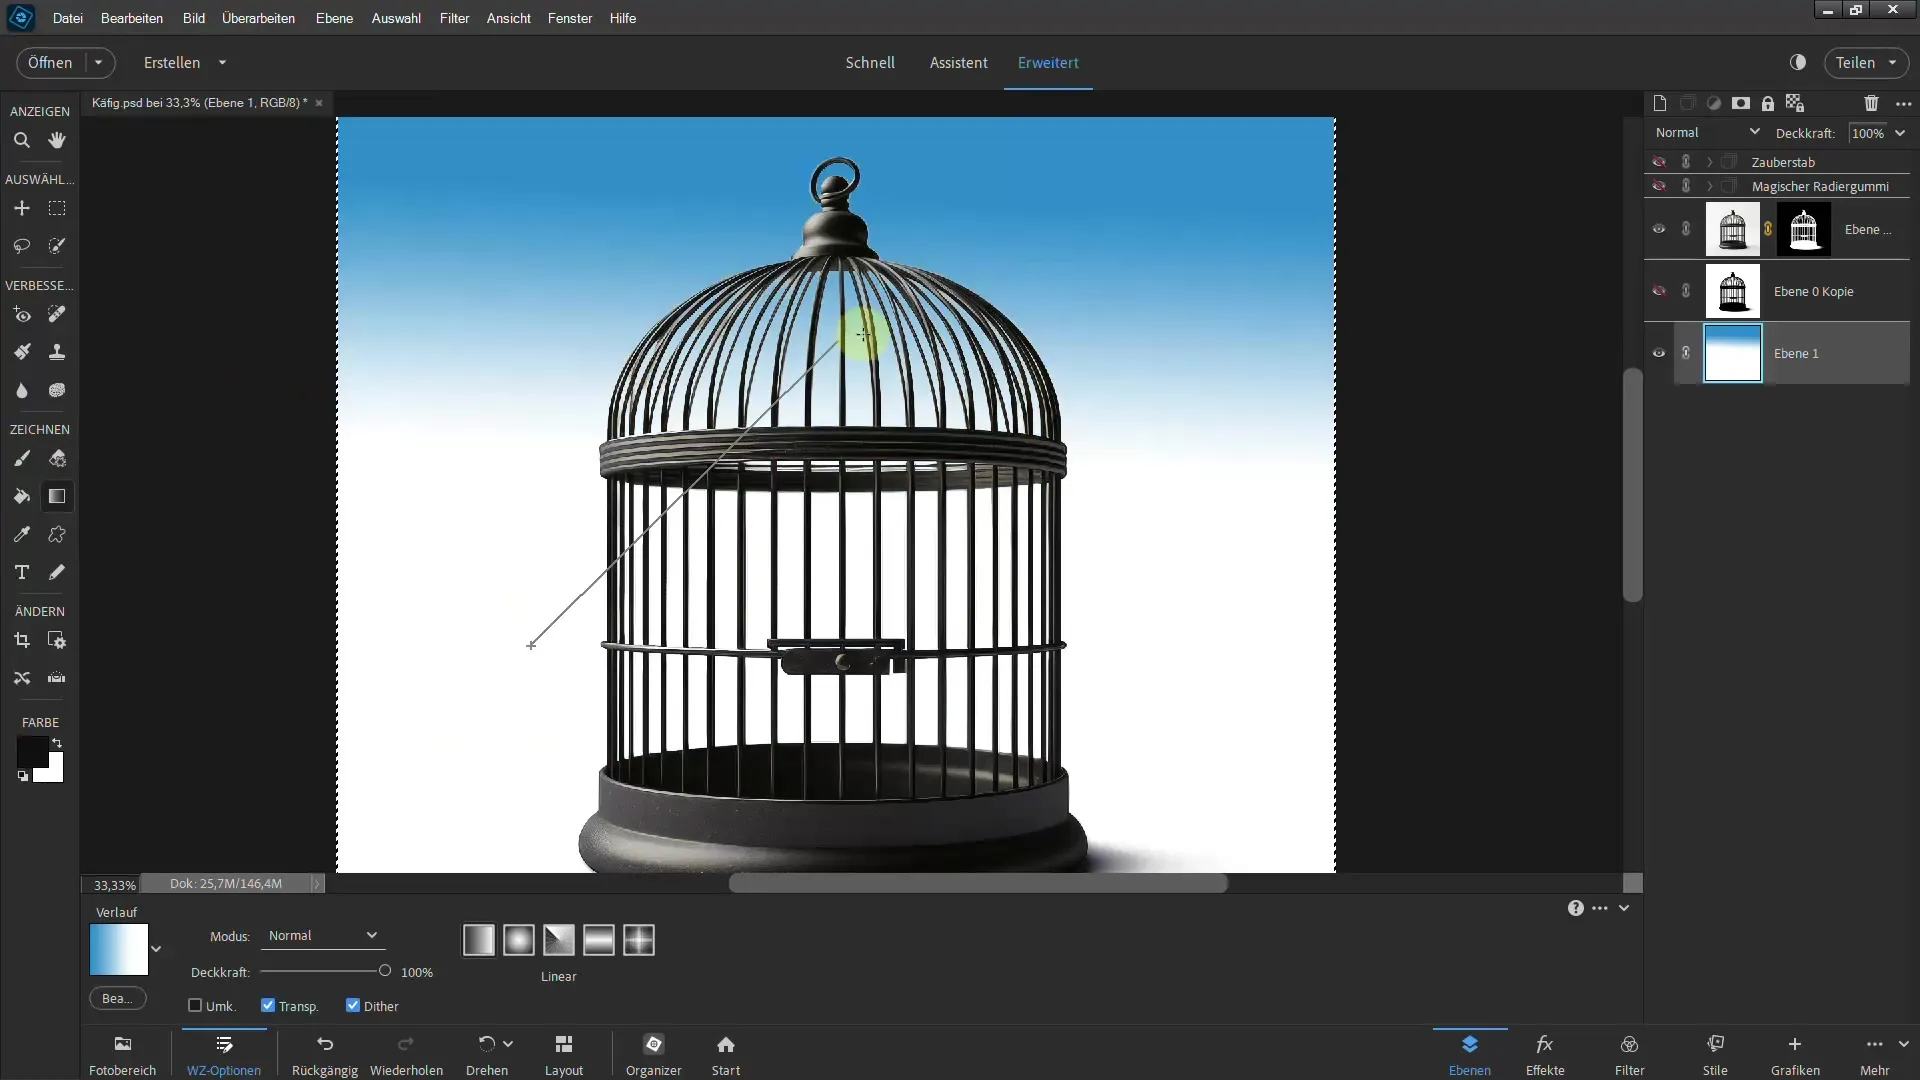Hide the masked top Ebene layer
This screenshot has width=1920, height=1080.
(x=1659, y=229)
